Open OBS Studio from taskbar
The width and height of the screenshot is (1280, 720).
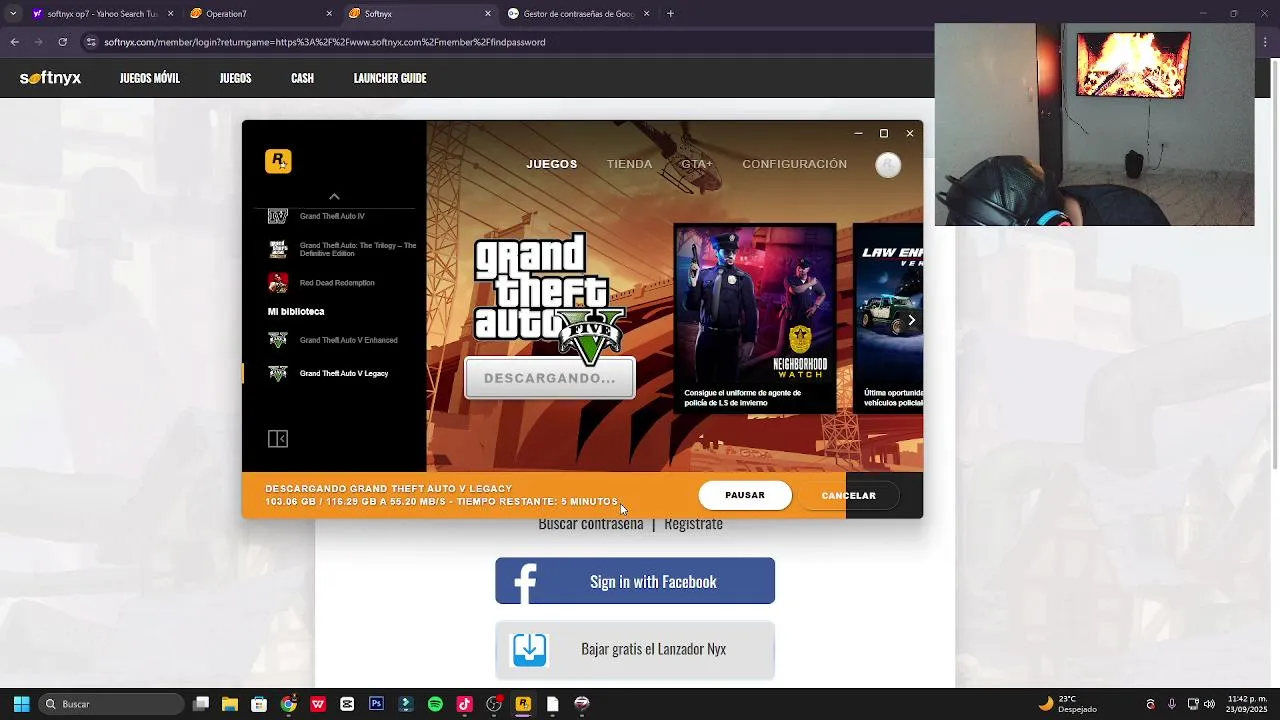(494, 704)
